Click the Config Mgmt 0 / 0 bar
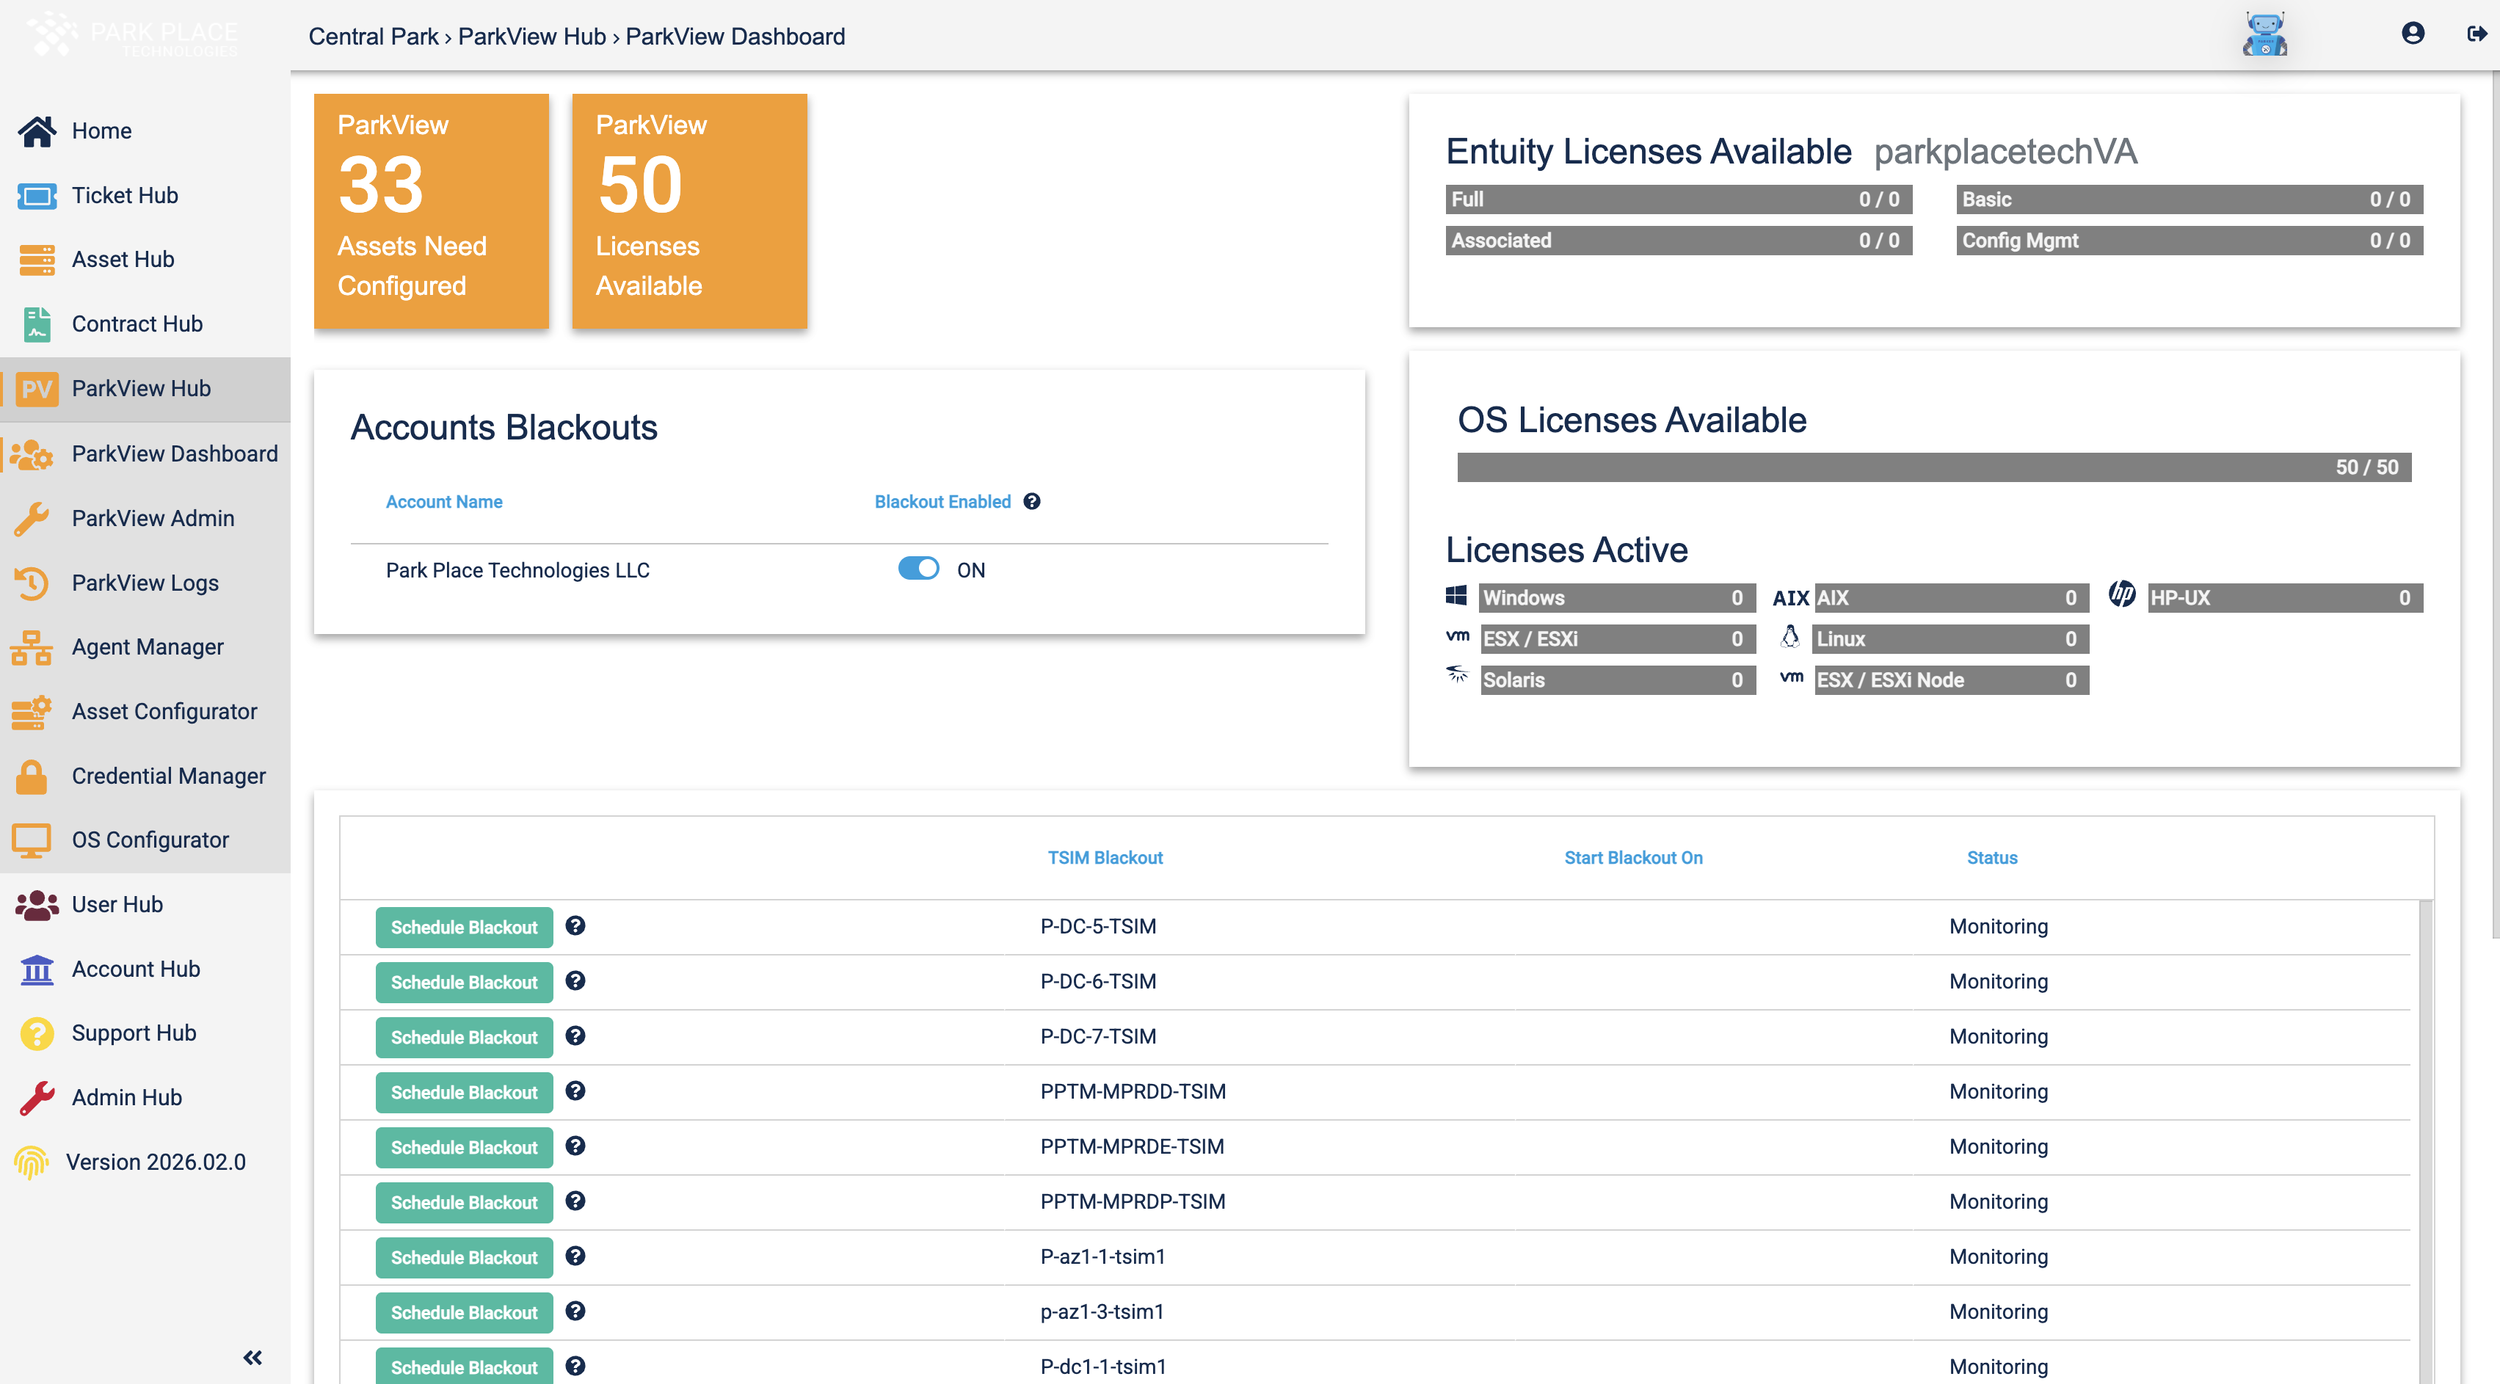This screenshot has height=1384, width=2500. (2189, 240)
